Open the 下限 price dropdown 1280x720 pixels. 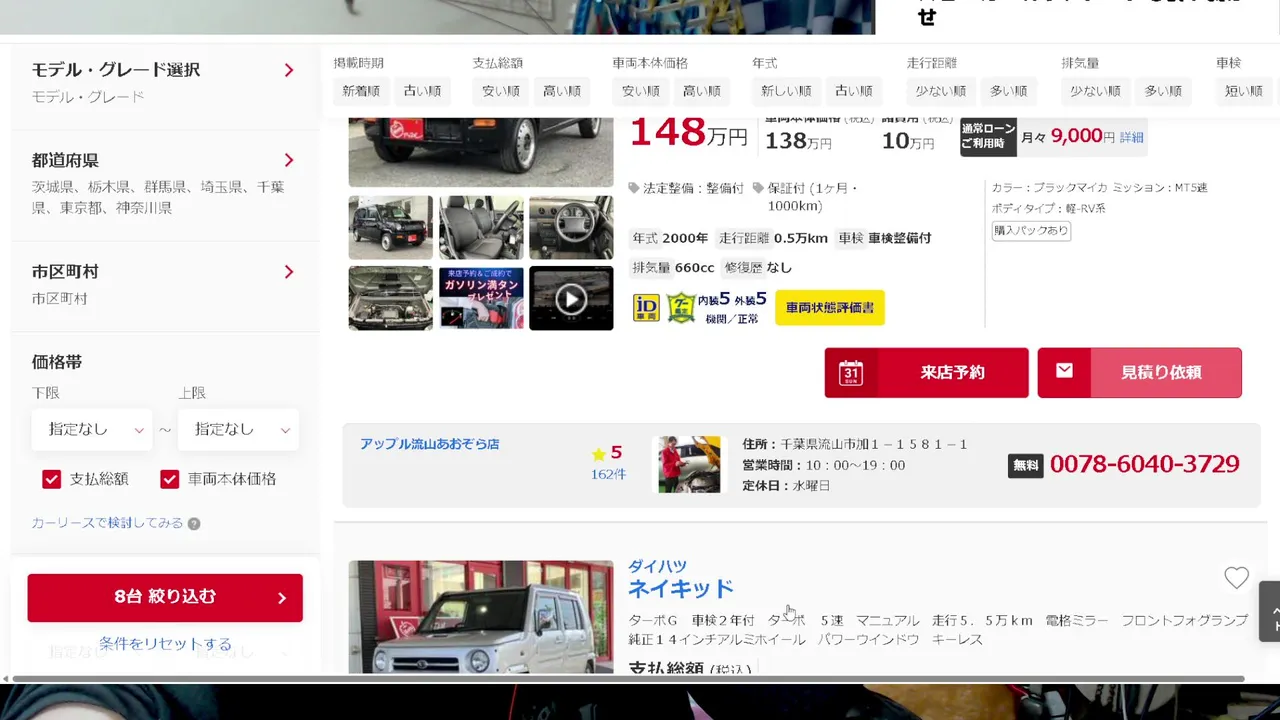92,429
